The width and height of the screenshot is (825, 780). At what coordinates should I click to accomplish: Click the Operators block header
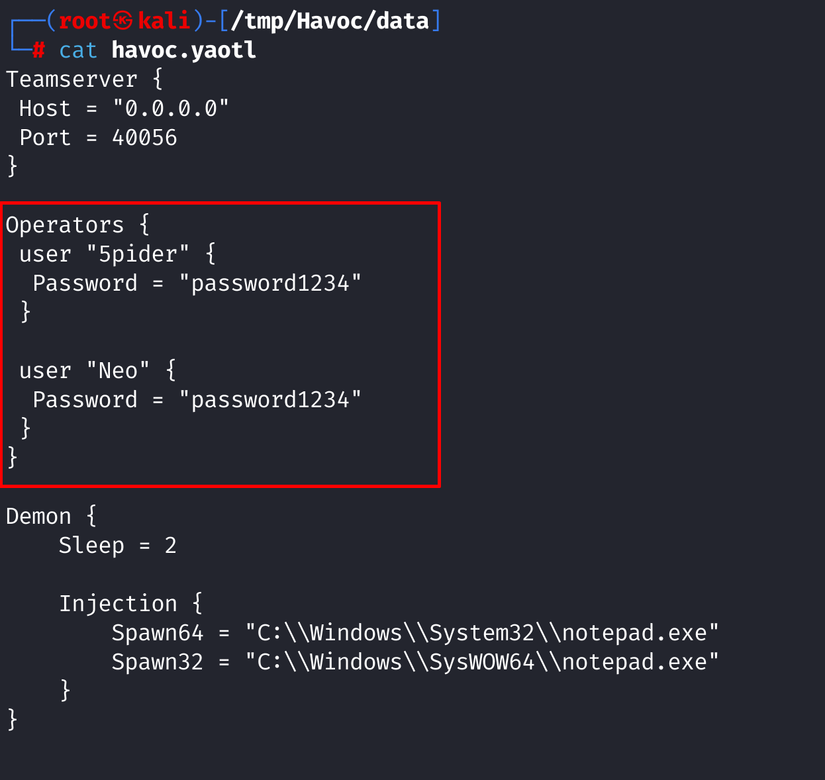pos(65,225)
